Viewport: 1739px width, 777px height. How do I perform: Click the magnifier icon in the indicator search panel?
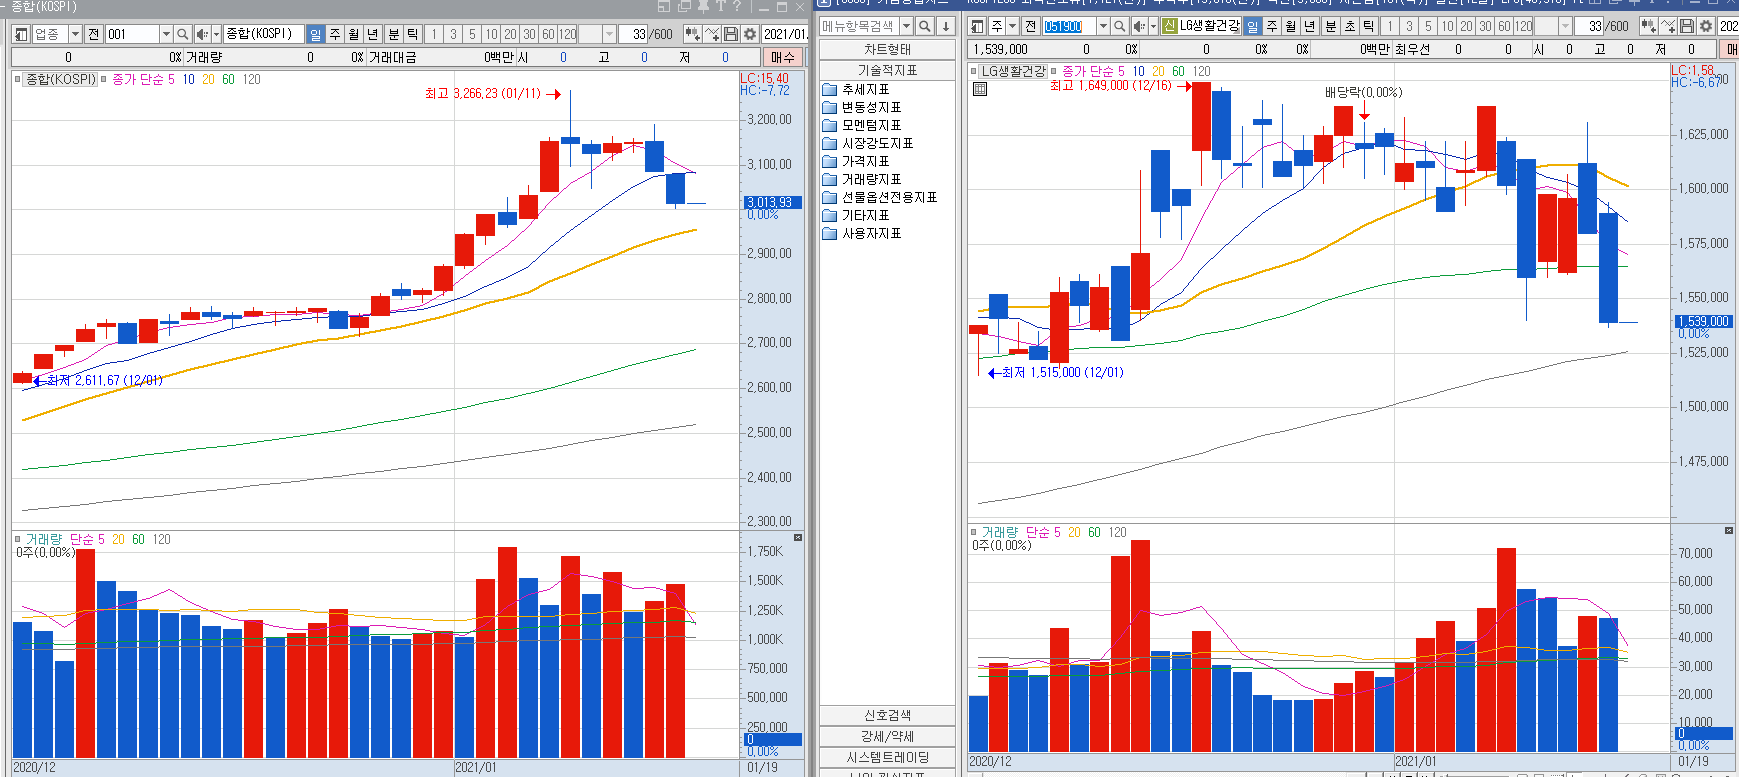point(925,26)
